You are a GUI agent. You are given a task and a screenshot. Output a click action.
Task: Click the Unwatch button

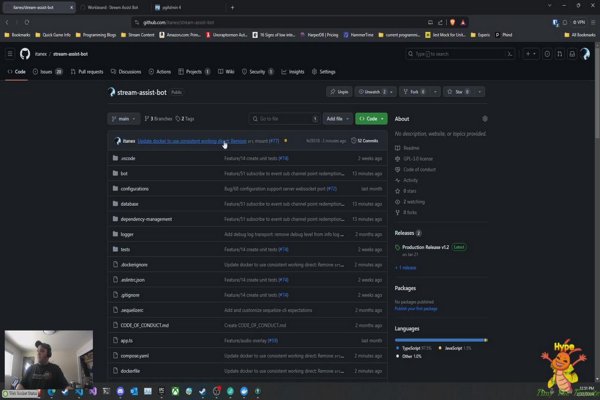(x=371, y=92)
